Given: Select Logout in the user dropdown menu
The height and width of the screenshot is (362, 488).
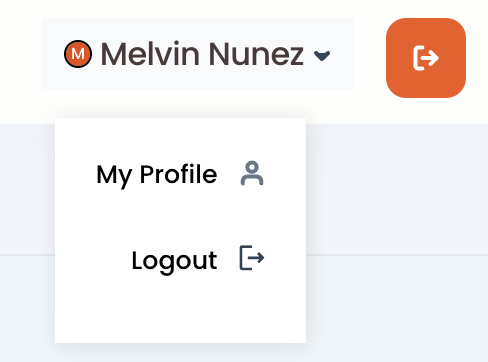Looking at the screenshot, I should (180, 259).
